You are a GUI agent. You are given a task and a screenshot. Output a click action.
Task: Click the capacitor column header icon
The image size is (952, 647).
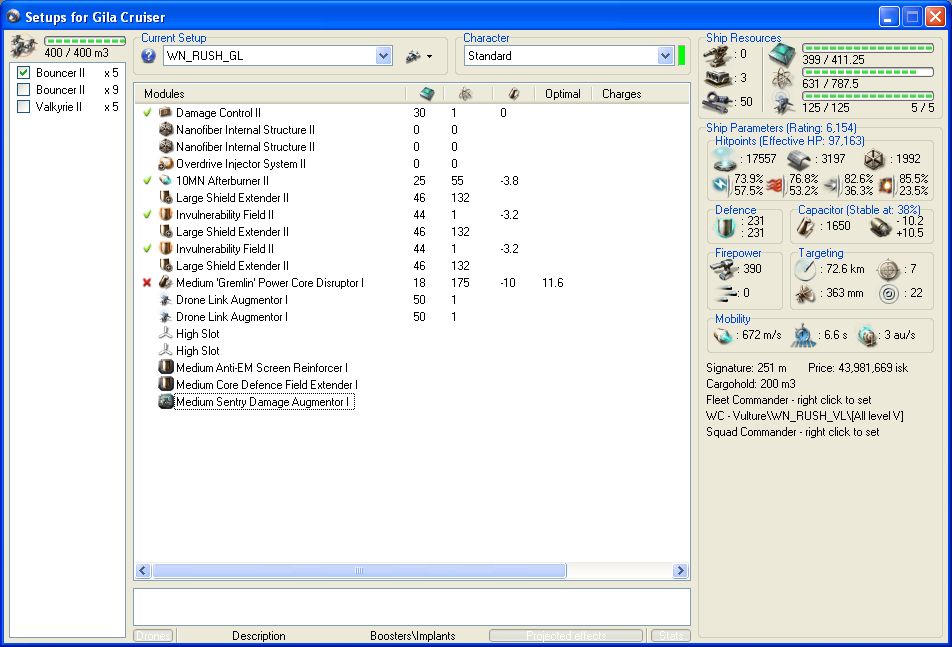tap(514, 93)
